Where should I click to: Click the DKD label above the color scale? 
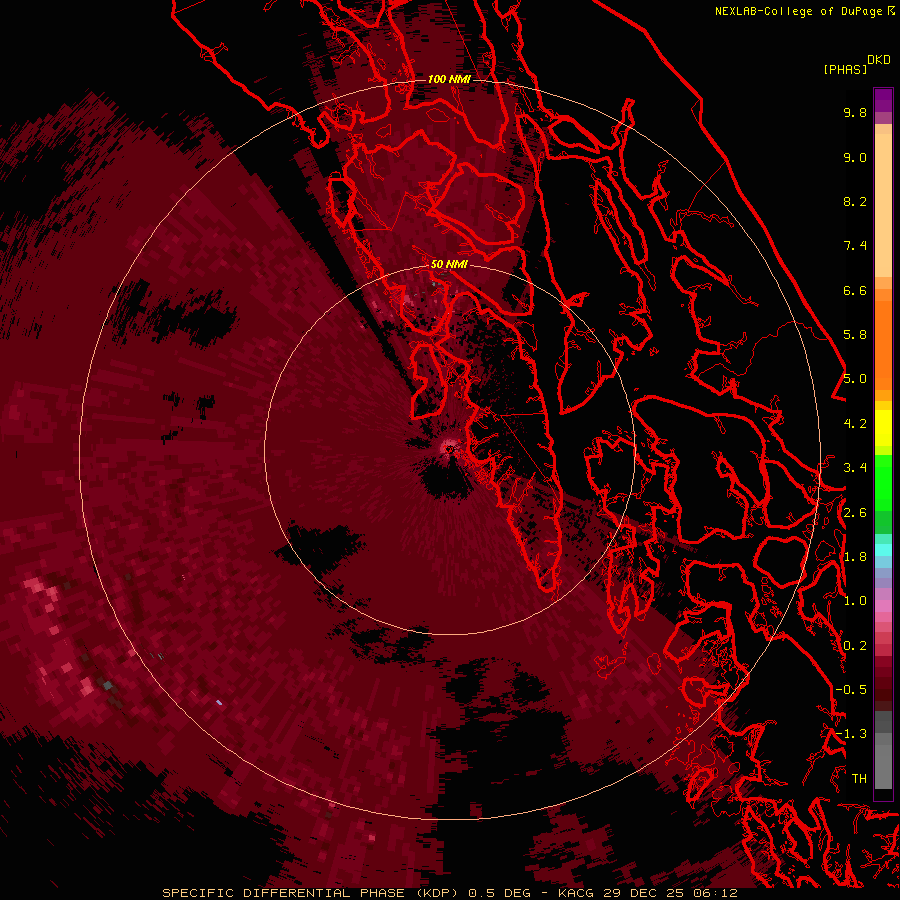879,60
